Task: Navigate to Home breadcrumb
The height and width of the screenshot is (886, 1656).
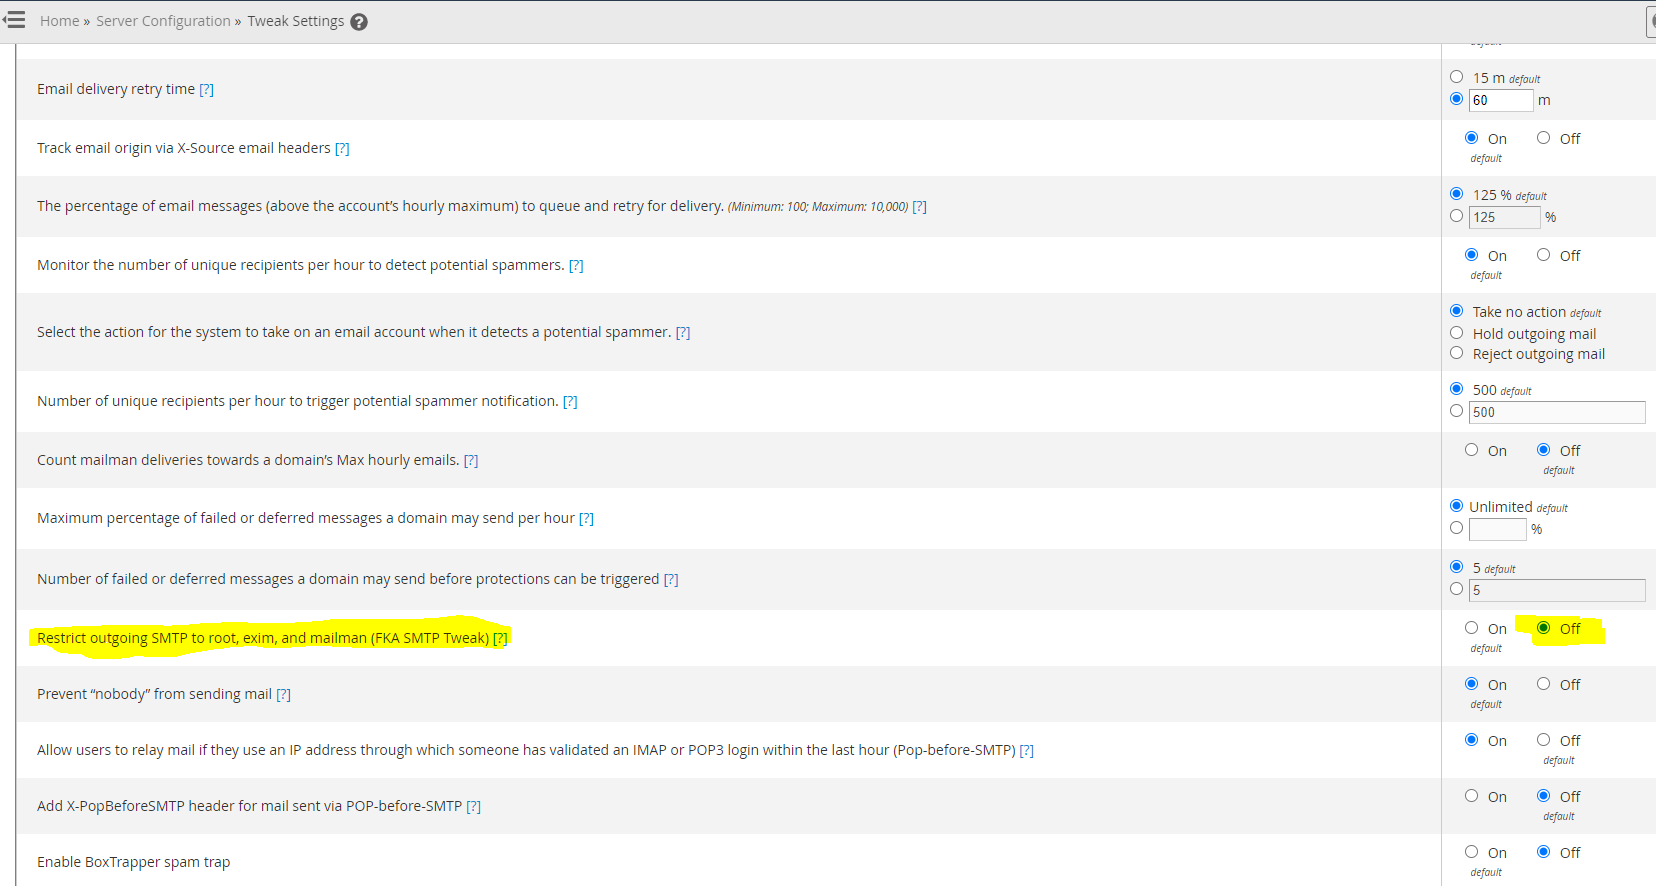Action: click(59, 21)
